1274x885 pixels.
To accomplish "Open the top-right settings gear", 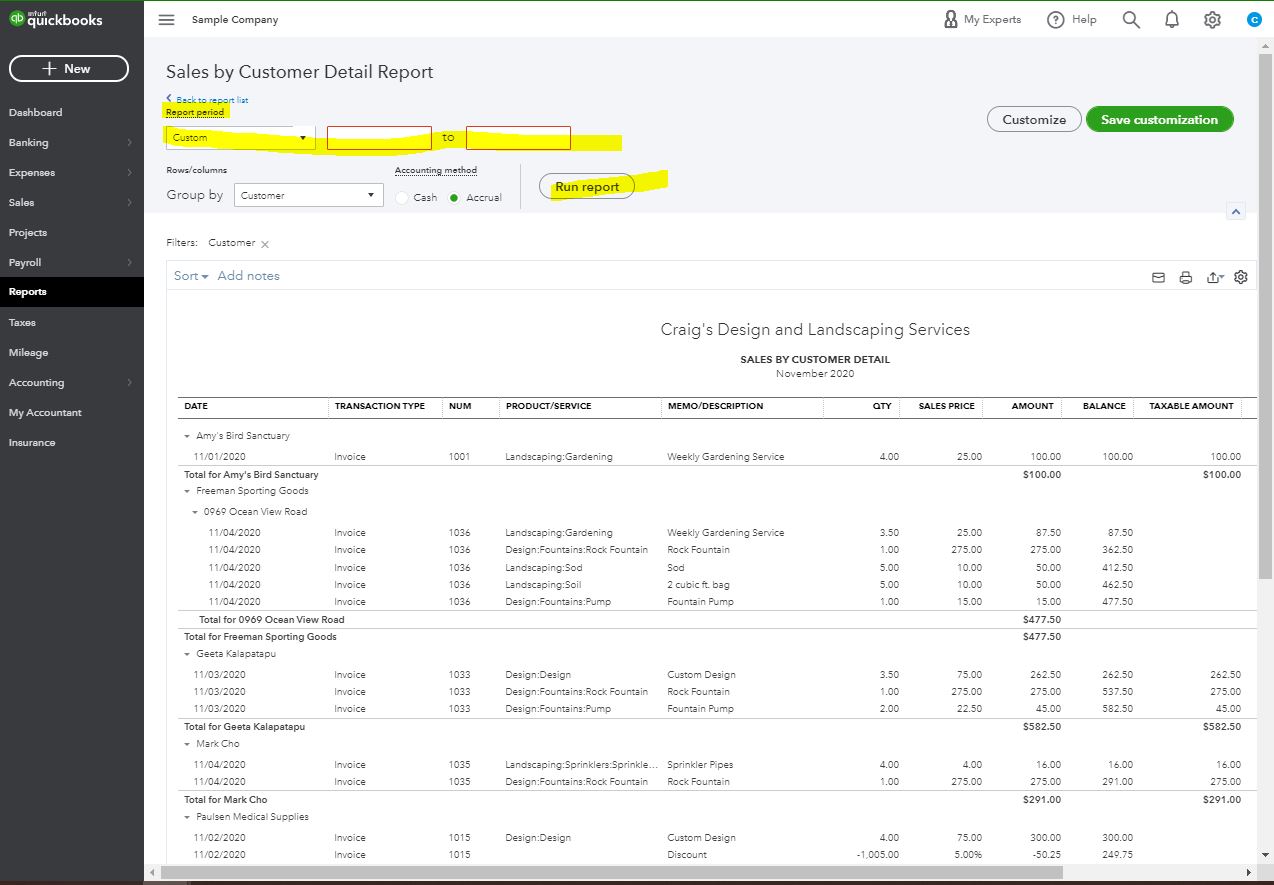I will (x=1212, y=19).
